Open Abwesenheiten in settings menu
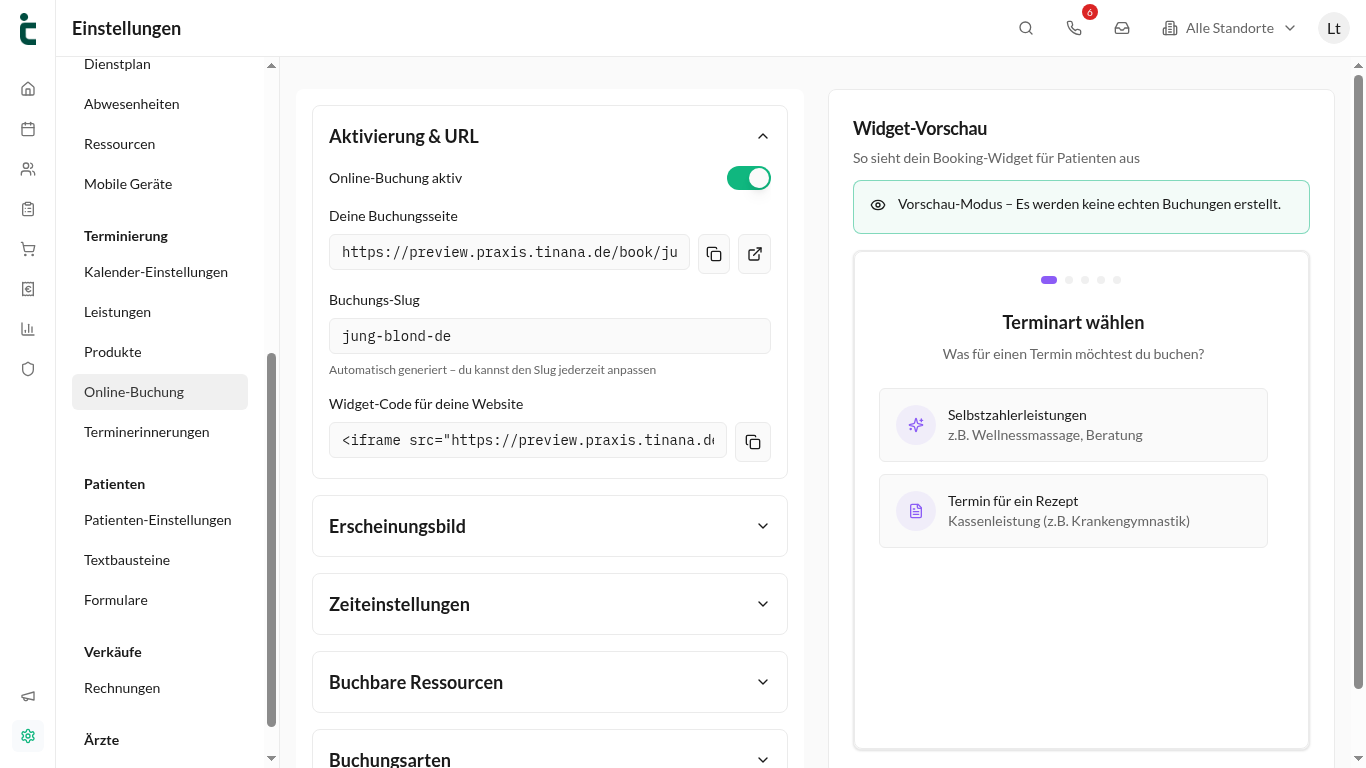Viewport: 1366px width, 768px height. (x=160, y=104)
